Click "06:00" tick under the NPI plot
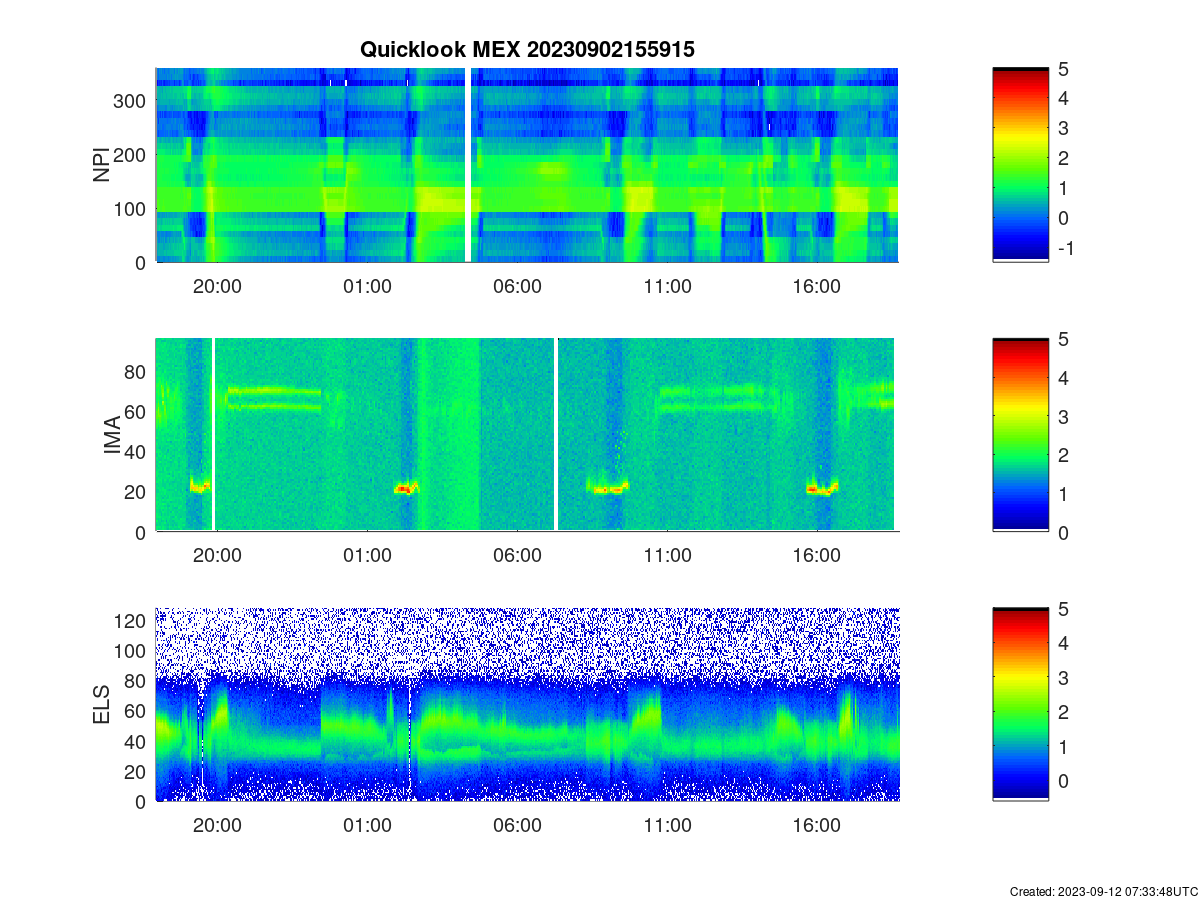The height and width of the screenshot is (900, 1200). point(517,286)
